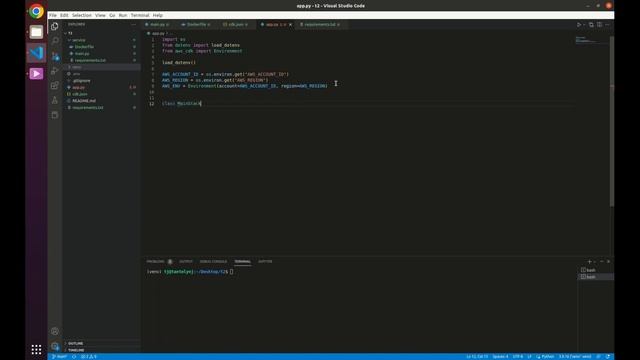Select the Python 3.9.16 venv interpreter
The height and width of the screenshot is (360, 640).
(575, 357)
